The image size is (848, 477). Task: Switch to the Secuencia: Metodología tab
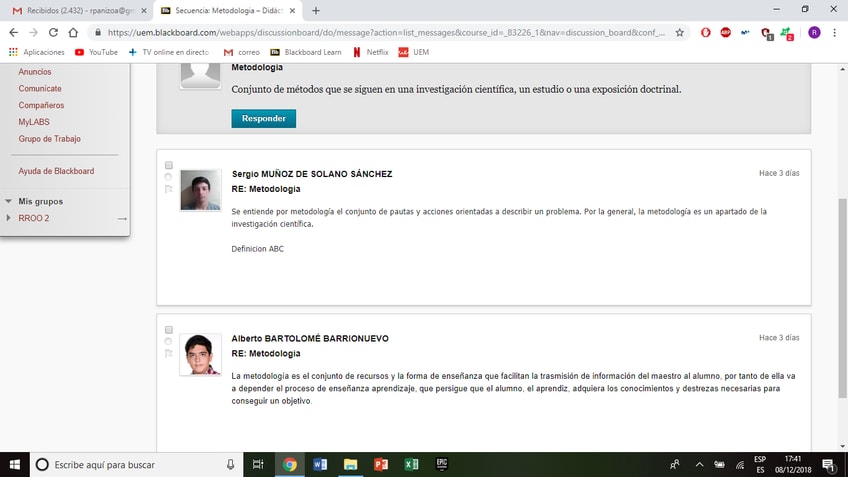(x=224, y=11)
